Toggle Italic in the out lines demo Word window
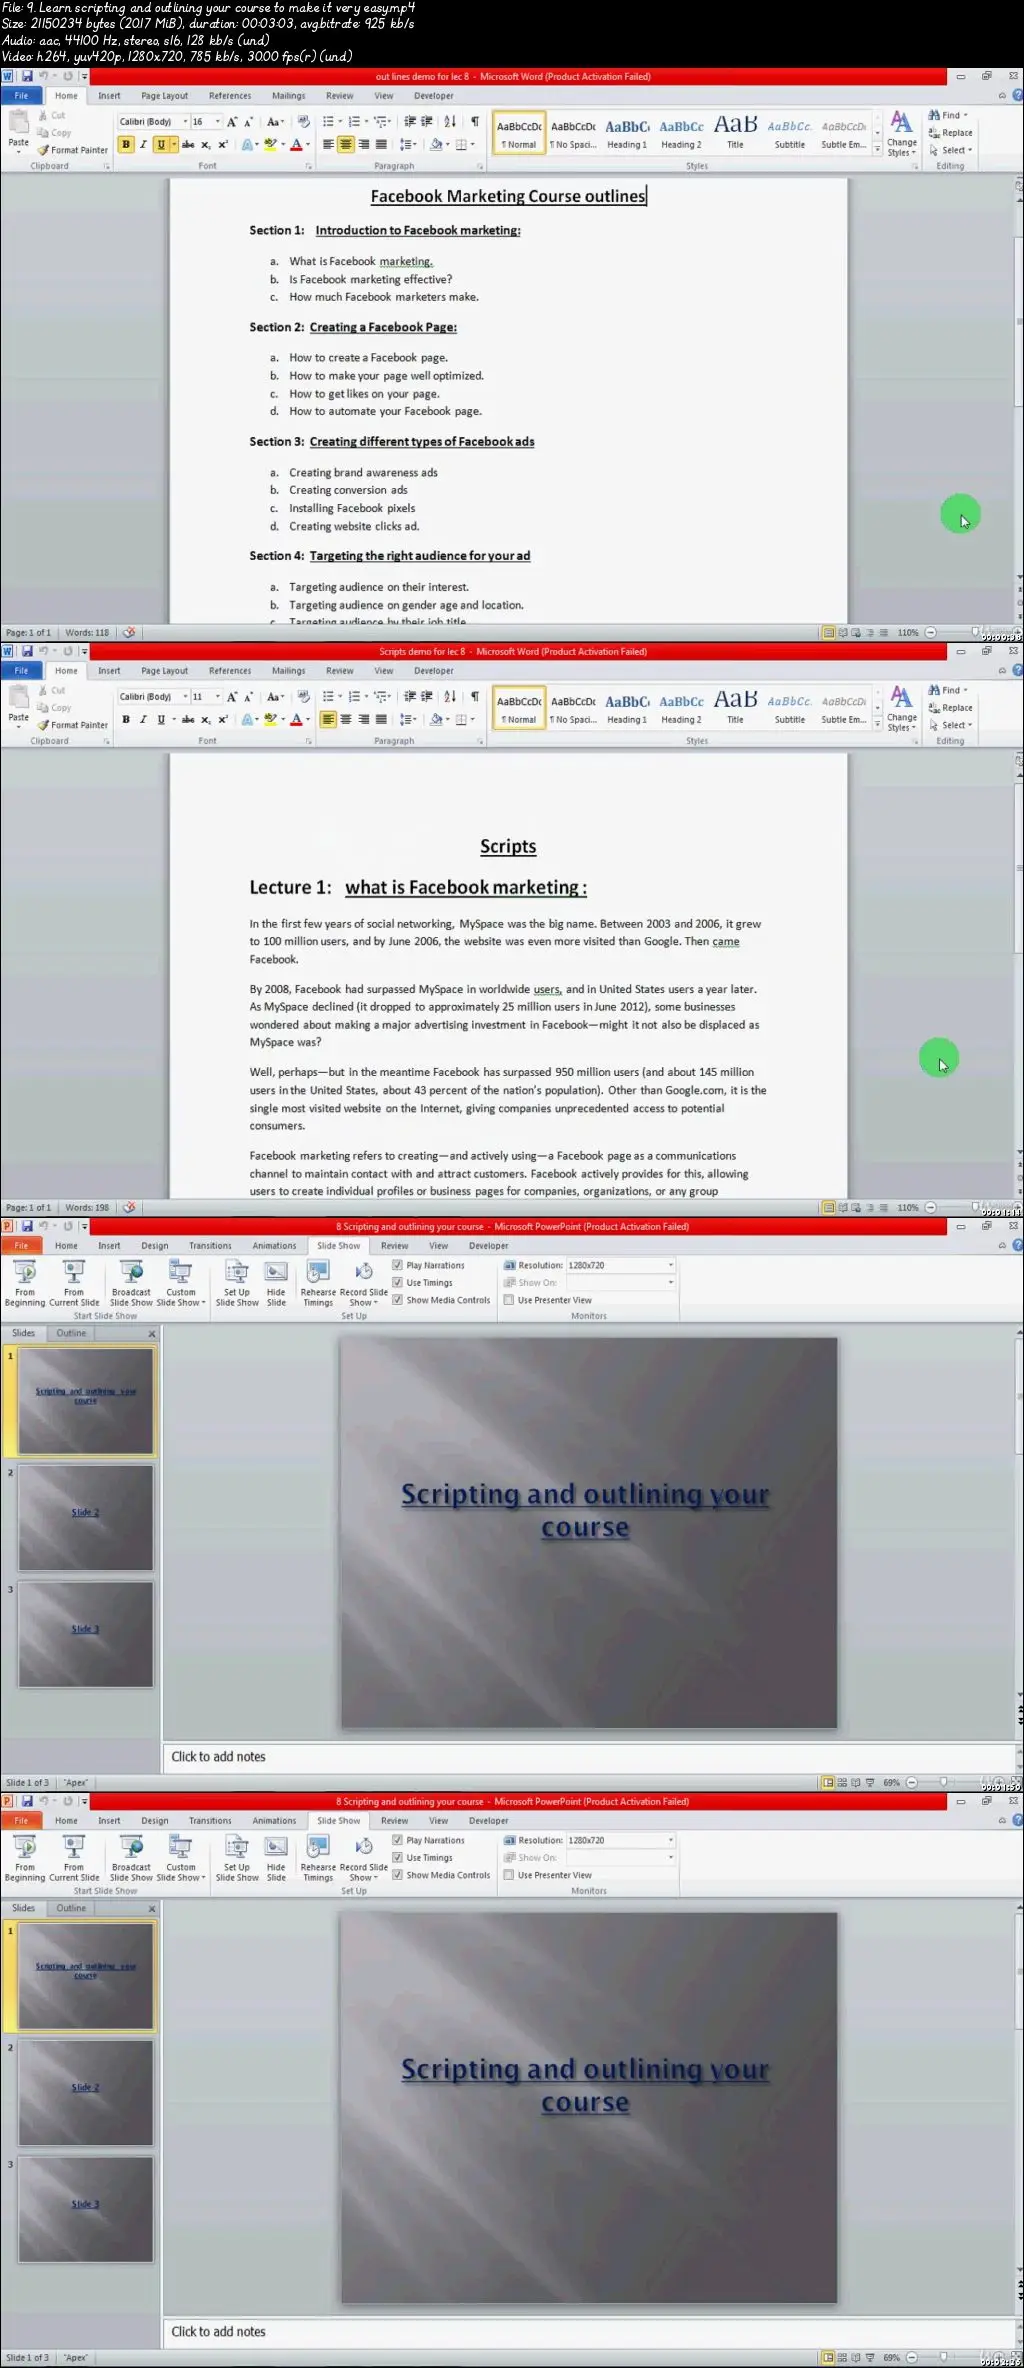This screenshot has width=1024, height=2368. [143, 144]
